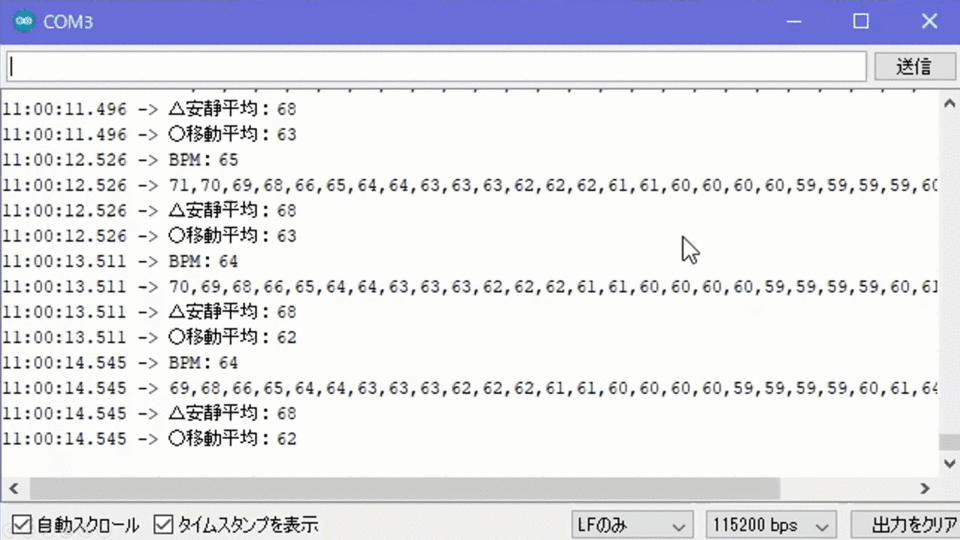Click the '△安静平均: 68' line at 11:00:14.545
This screenshot has height=540, width=960.
pos(149,414)
